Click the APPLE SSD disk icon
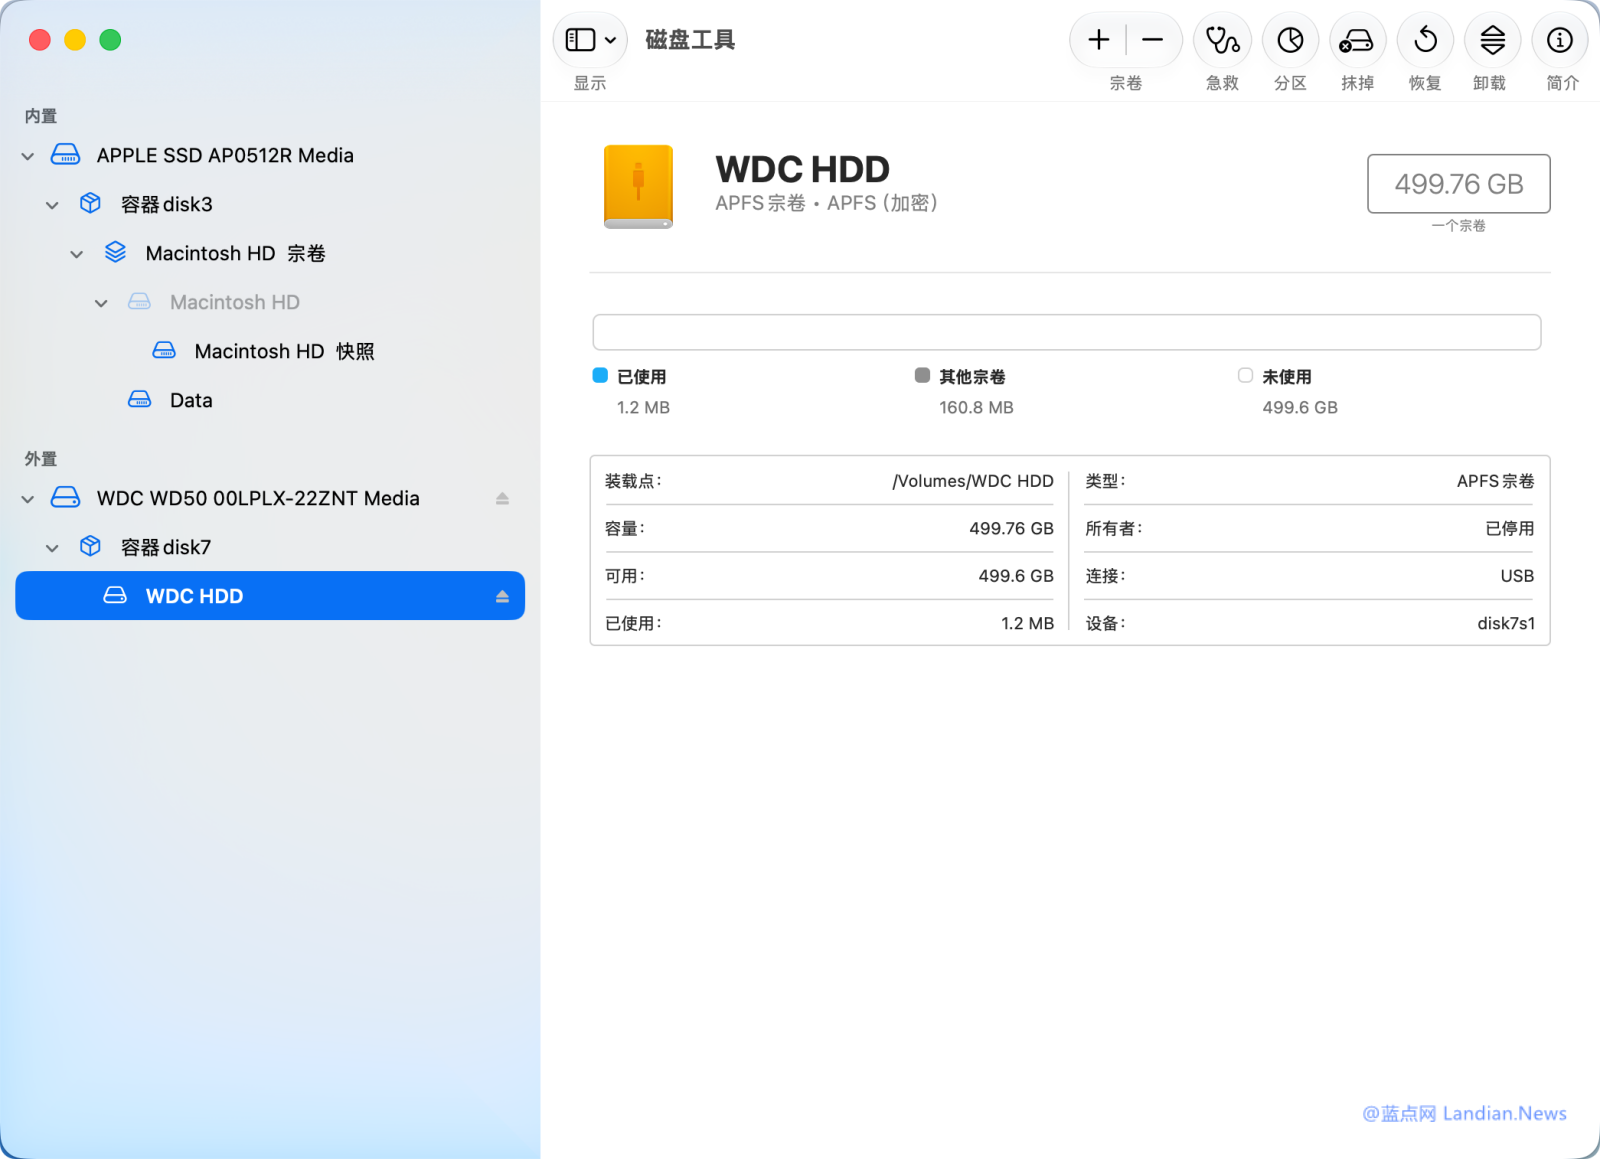The width and height of the screenshot is (1600, 1159). pyautogui.click(x=66, y=155)
